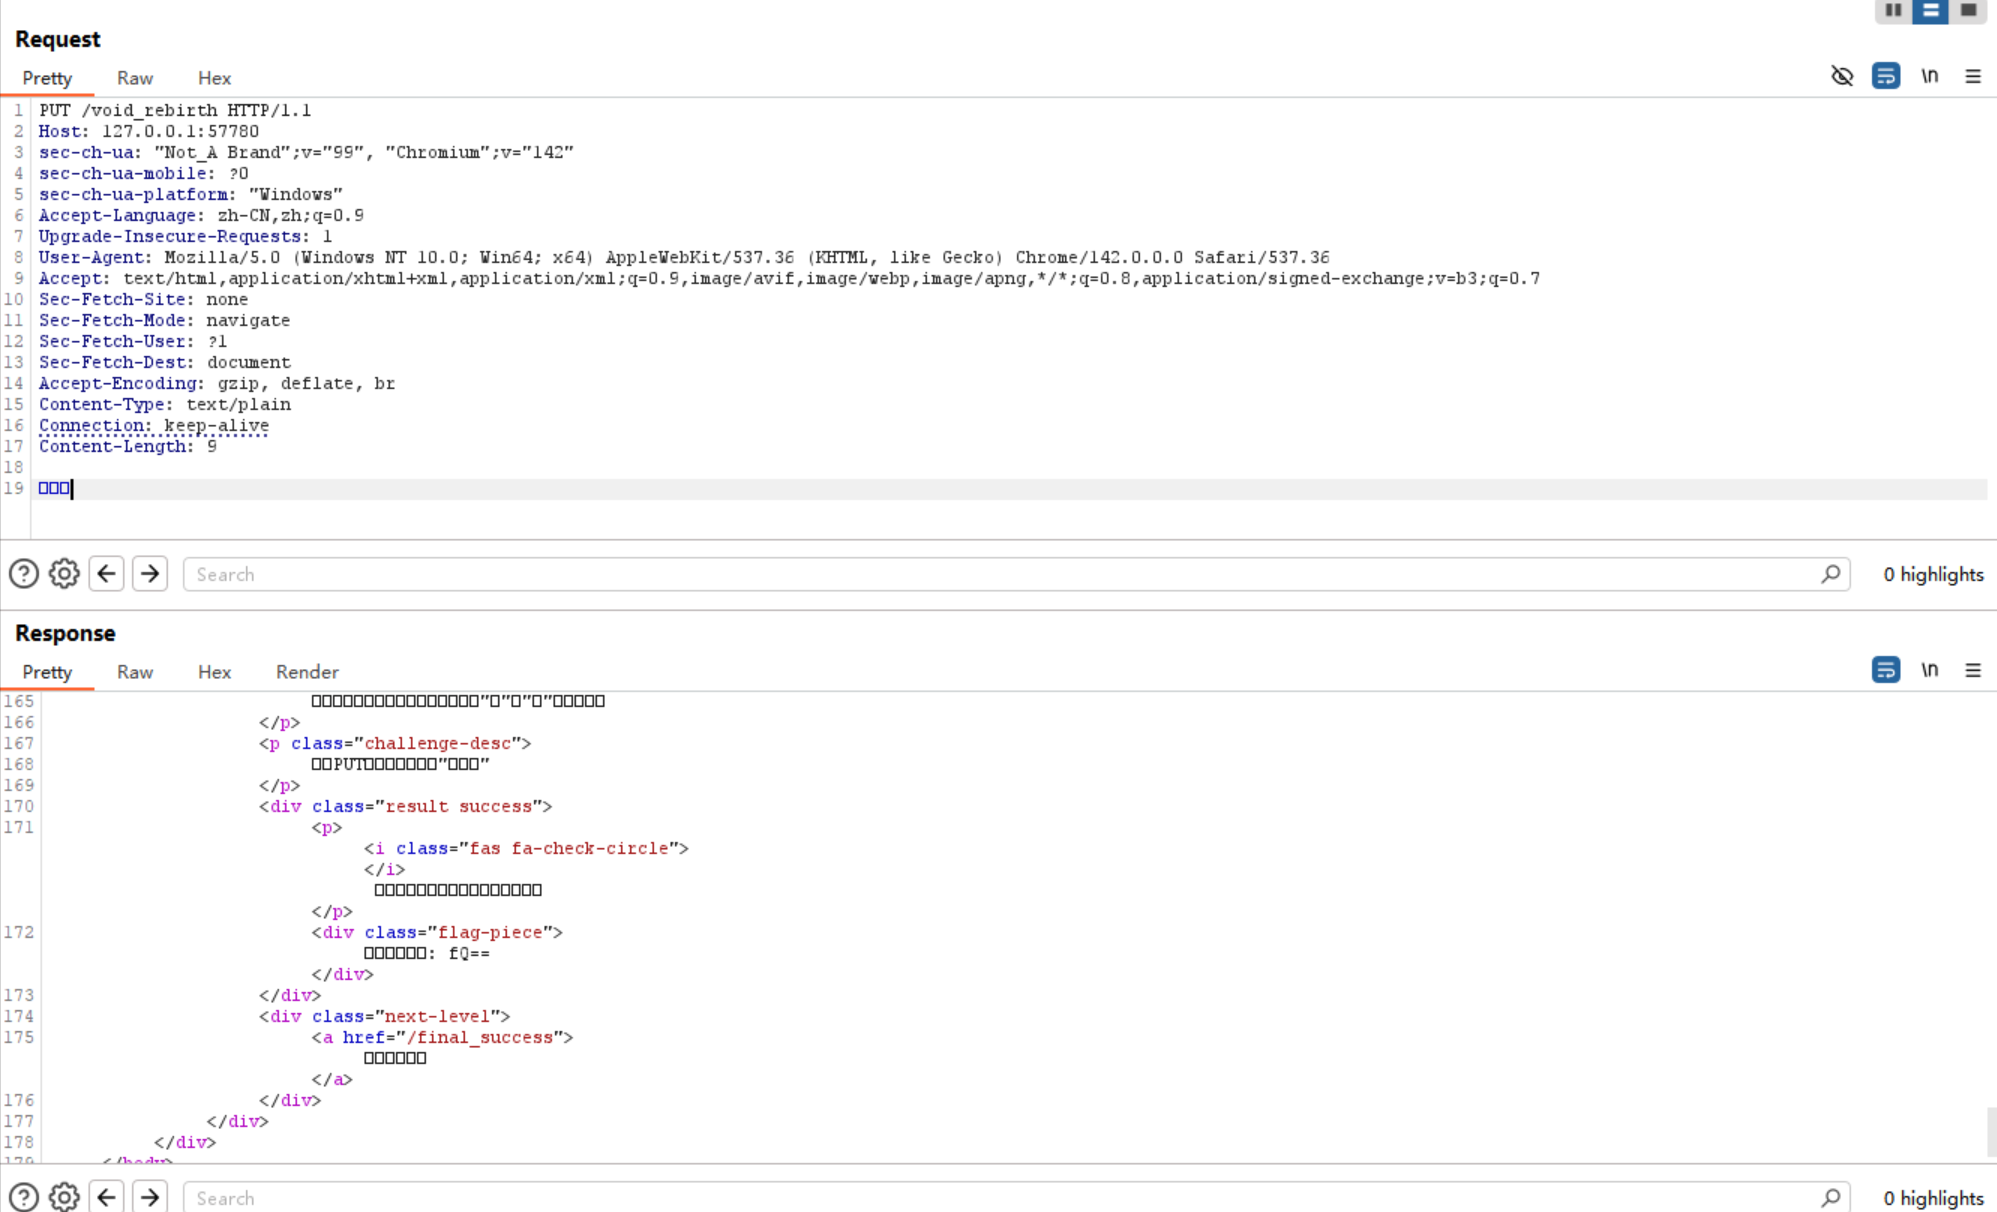1997x1212 pixels.
Task: Hide non-printable characters eye icon in Request
Action: pyautogui.click(x=1842, y=76)
